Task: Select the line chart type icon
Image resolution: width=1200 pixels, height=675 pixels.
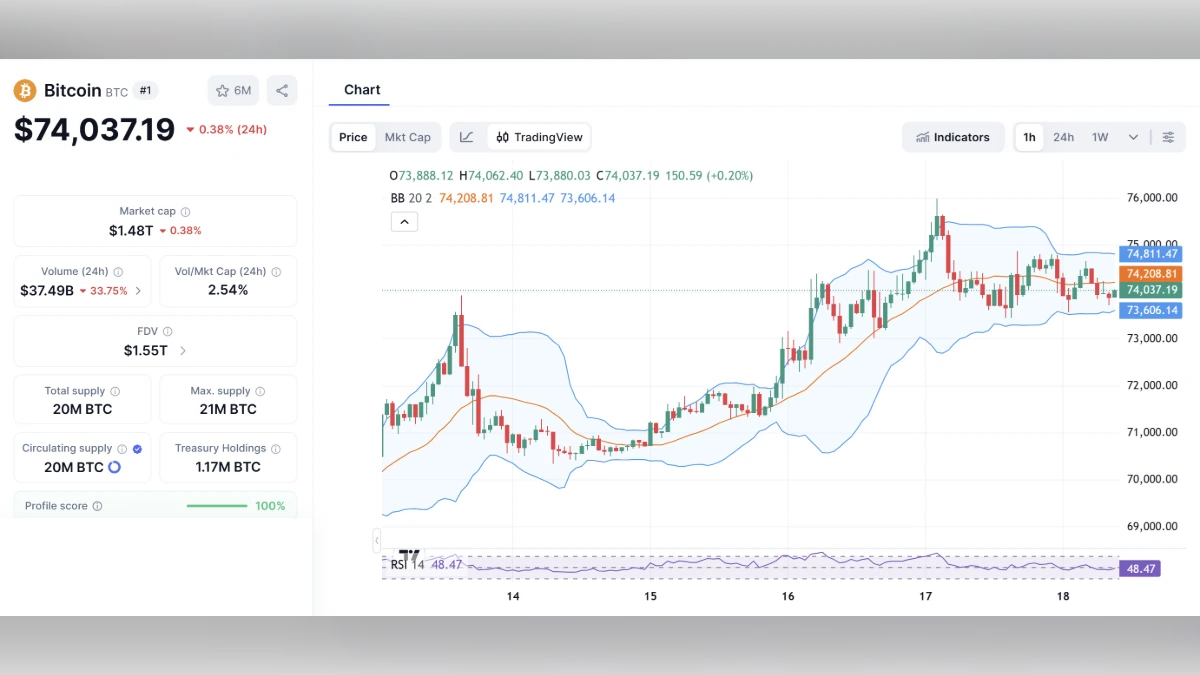Action: [x=467, y=137]
